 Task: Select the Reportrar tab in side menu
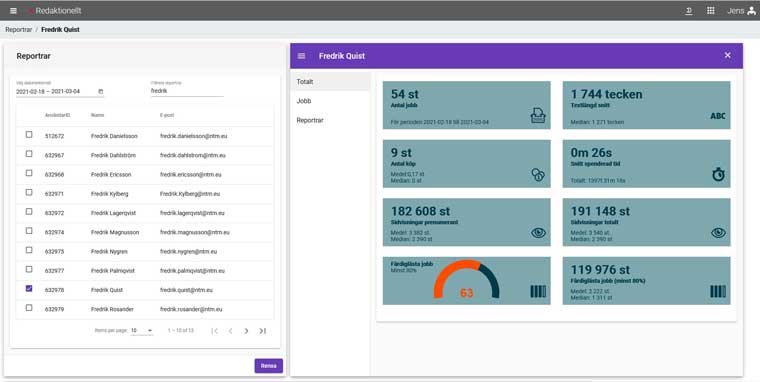(330, 120)
